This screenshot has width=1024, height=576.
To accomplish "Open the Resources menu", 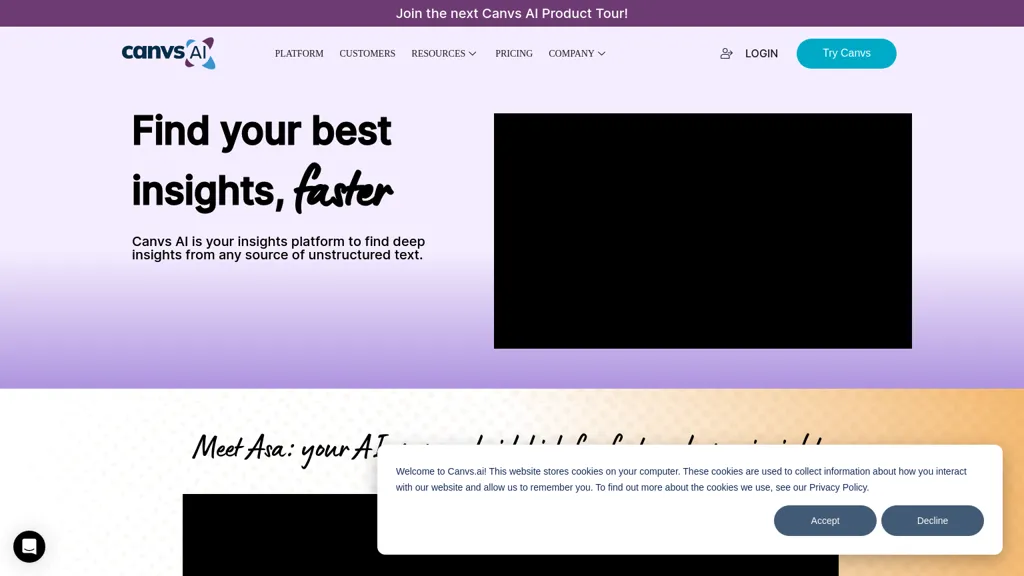I will 438,54.
